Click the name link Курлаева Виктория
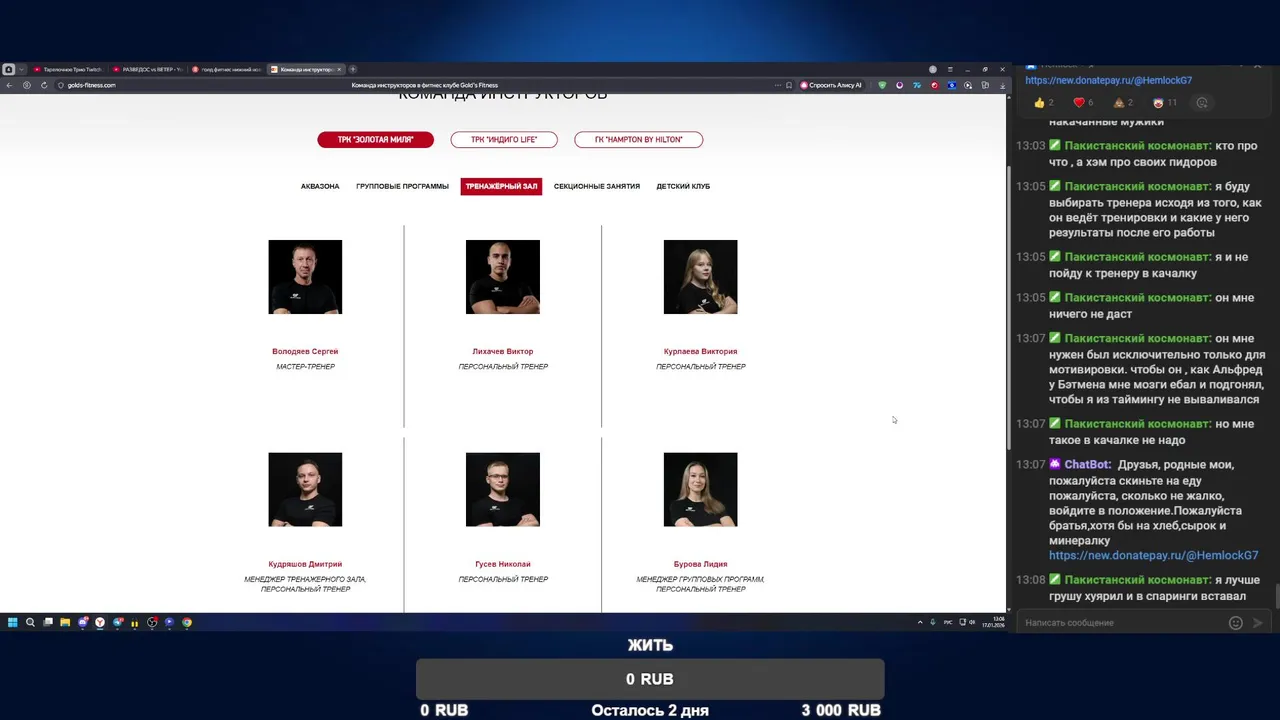 [700, 352]
